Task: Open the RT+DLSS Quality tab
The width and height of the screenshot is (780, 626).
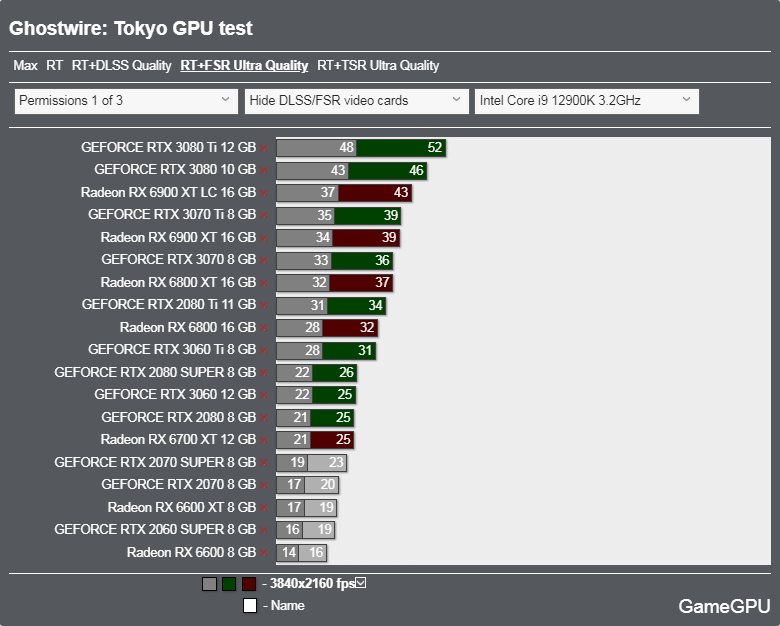Action: click(x=121, y=66)
